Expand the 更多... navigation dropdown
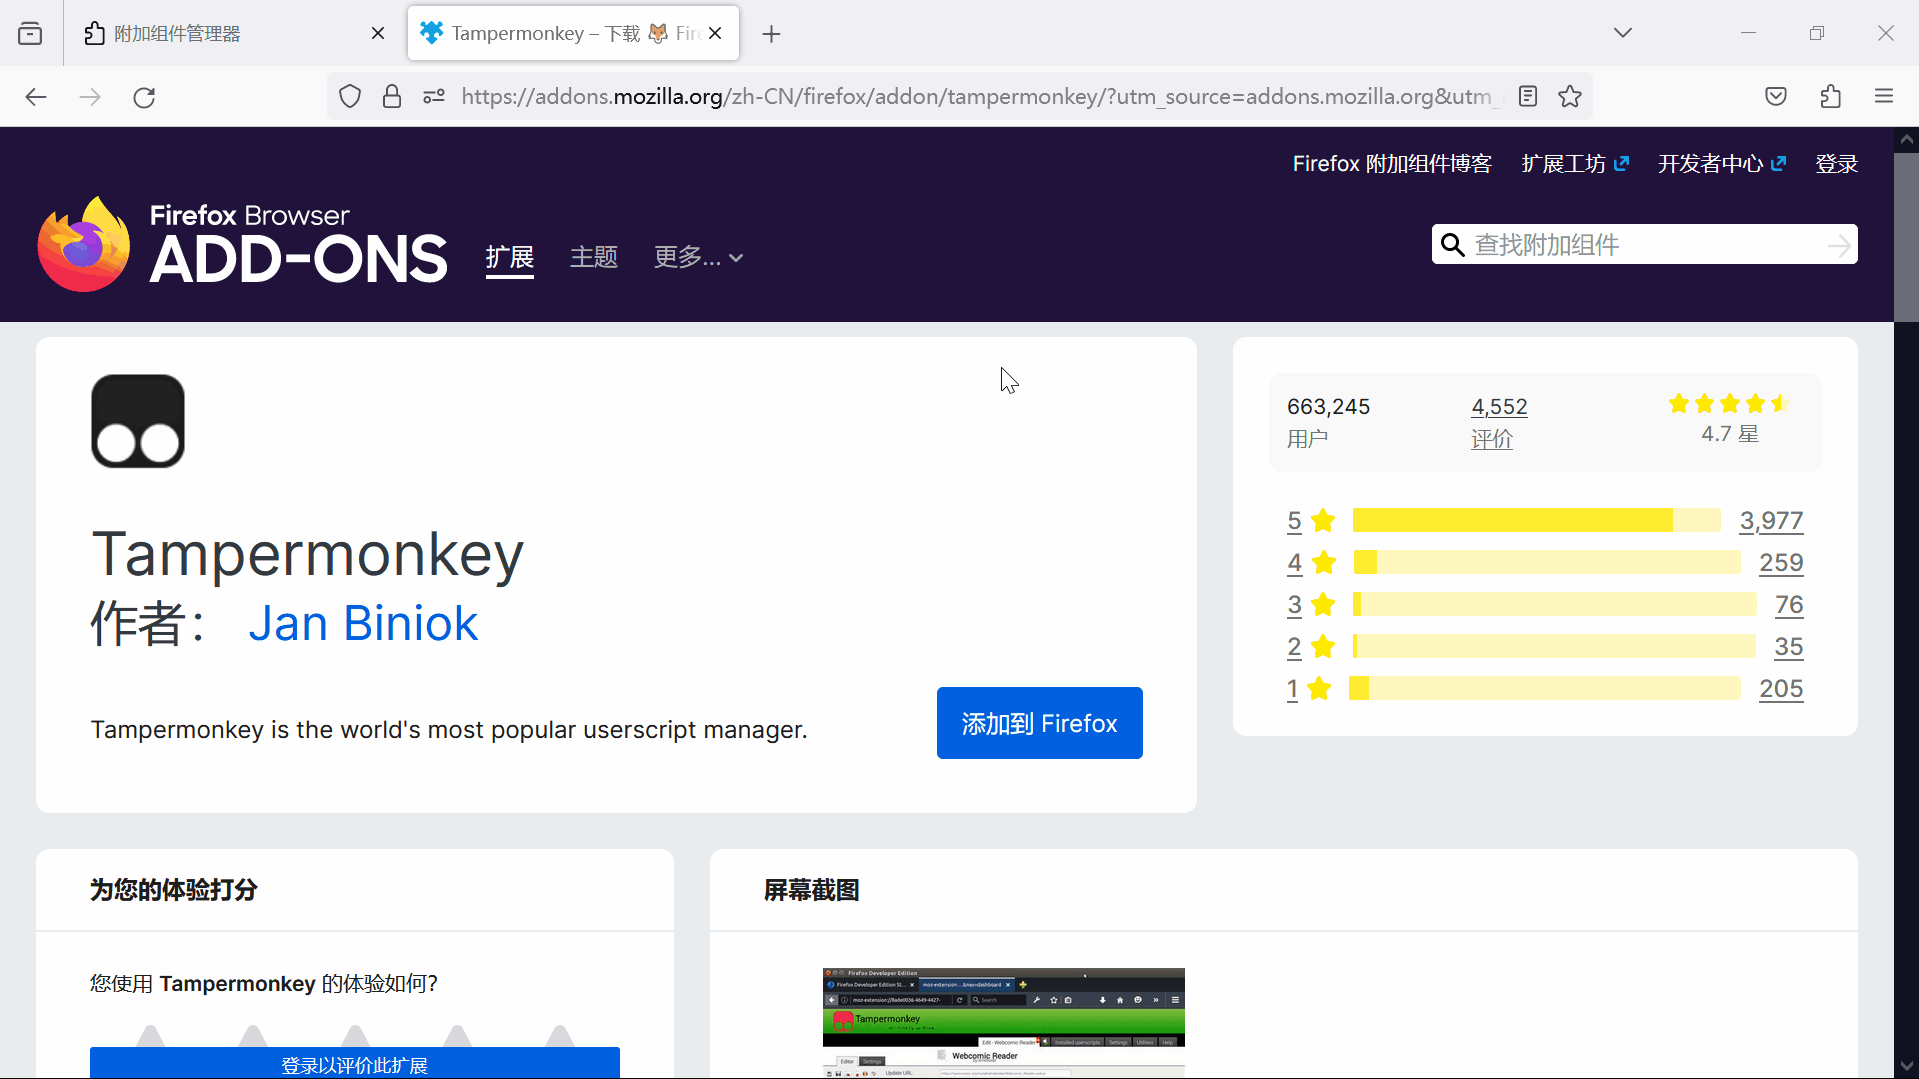 pyautogui.click(x=698, y=257)
